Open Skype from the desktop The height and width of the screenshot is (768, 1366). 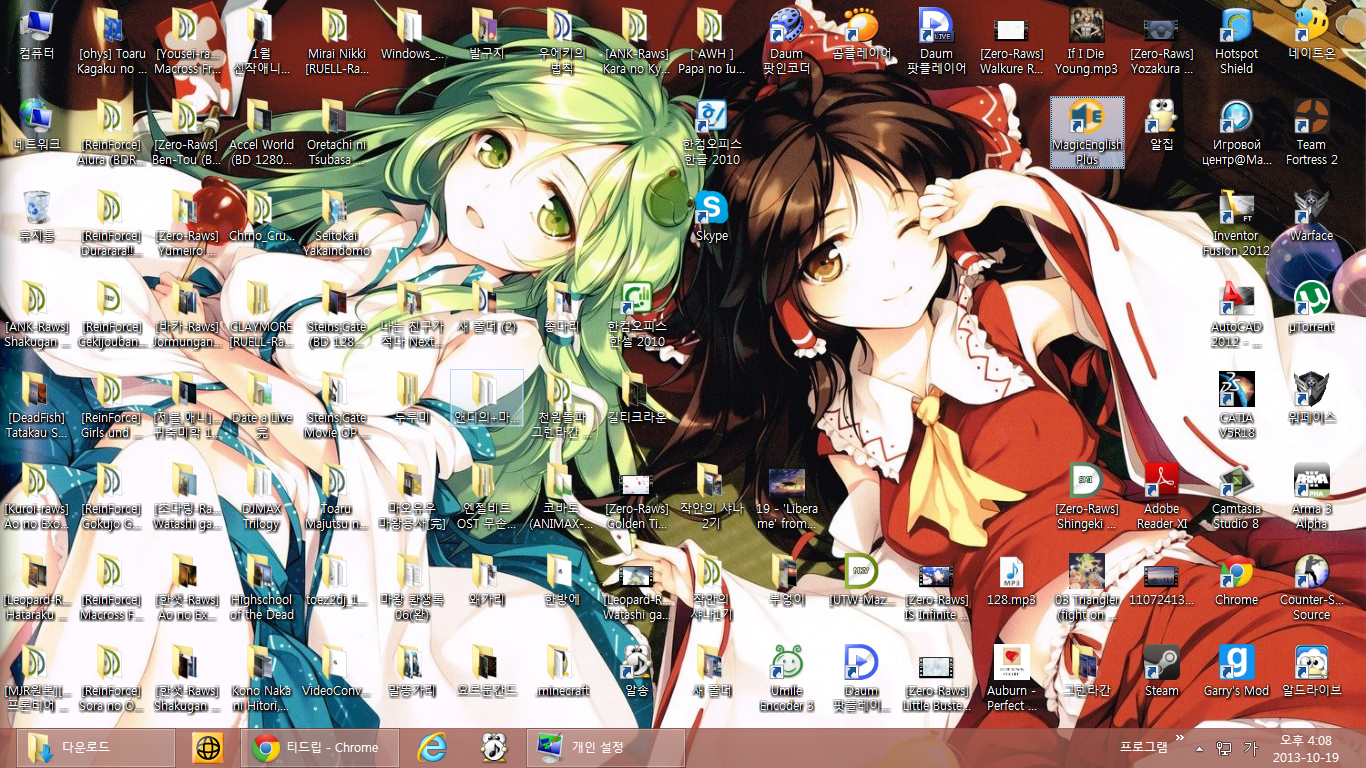pos(711,210)
